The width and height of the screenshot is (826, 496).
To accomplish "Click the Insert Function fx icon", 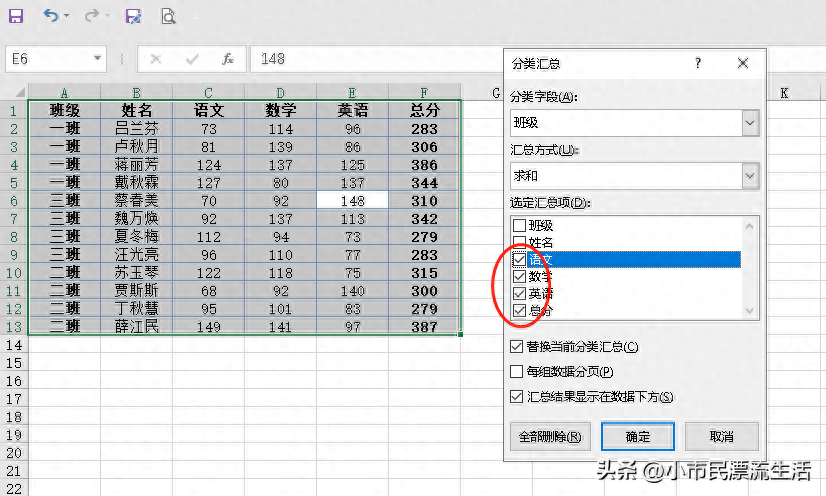I will (228, 59).
